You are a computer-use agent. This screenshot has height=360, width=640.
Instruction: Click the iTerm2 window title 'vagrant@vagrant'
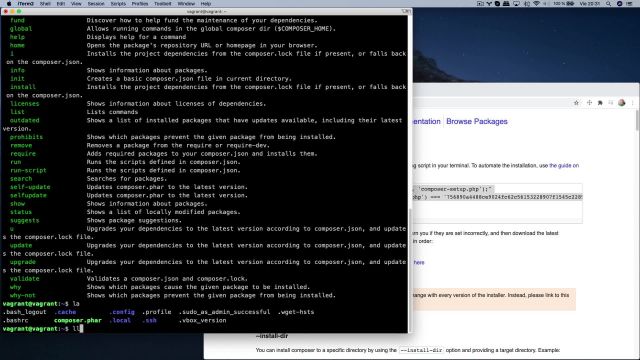point(206,11)
